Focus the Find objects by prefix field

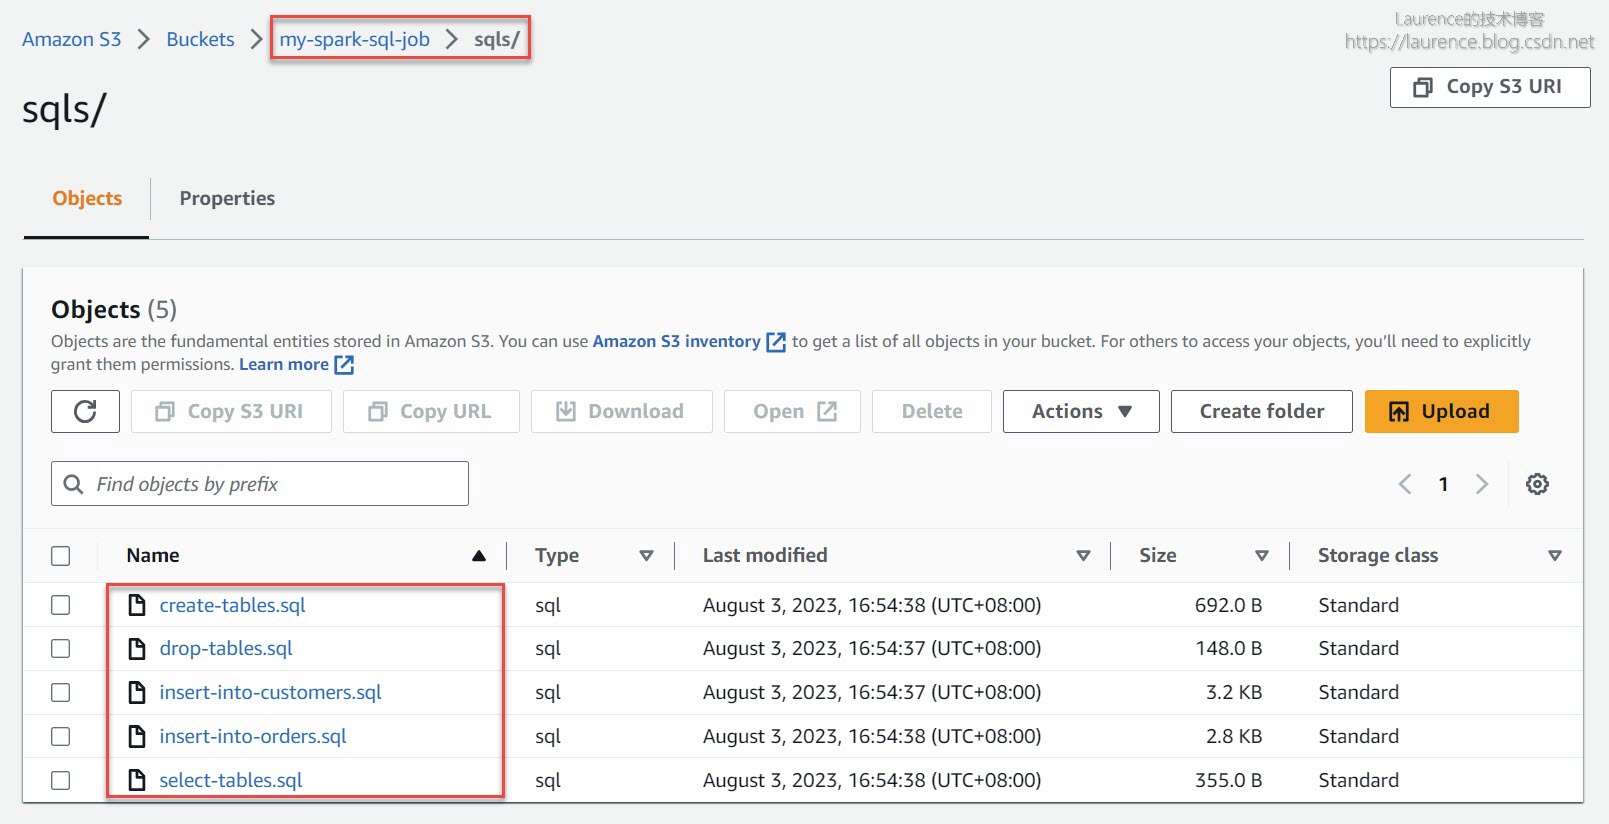click(260, 484)
